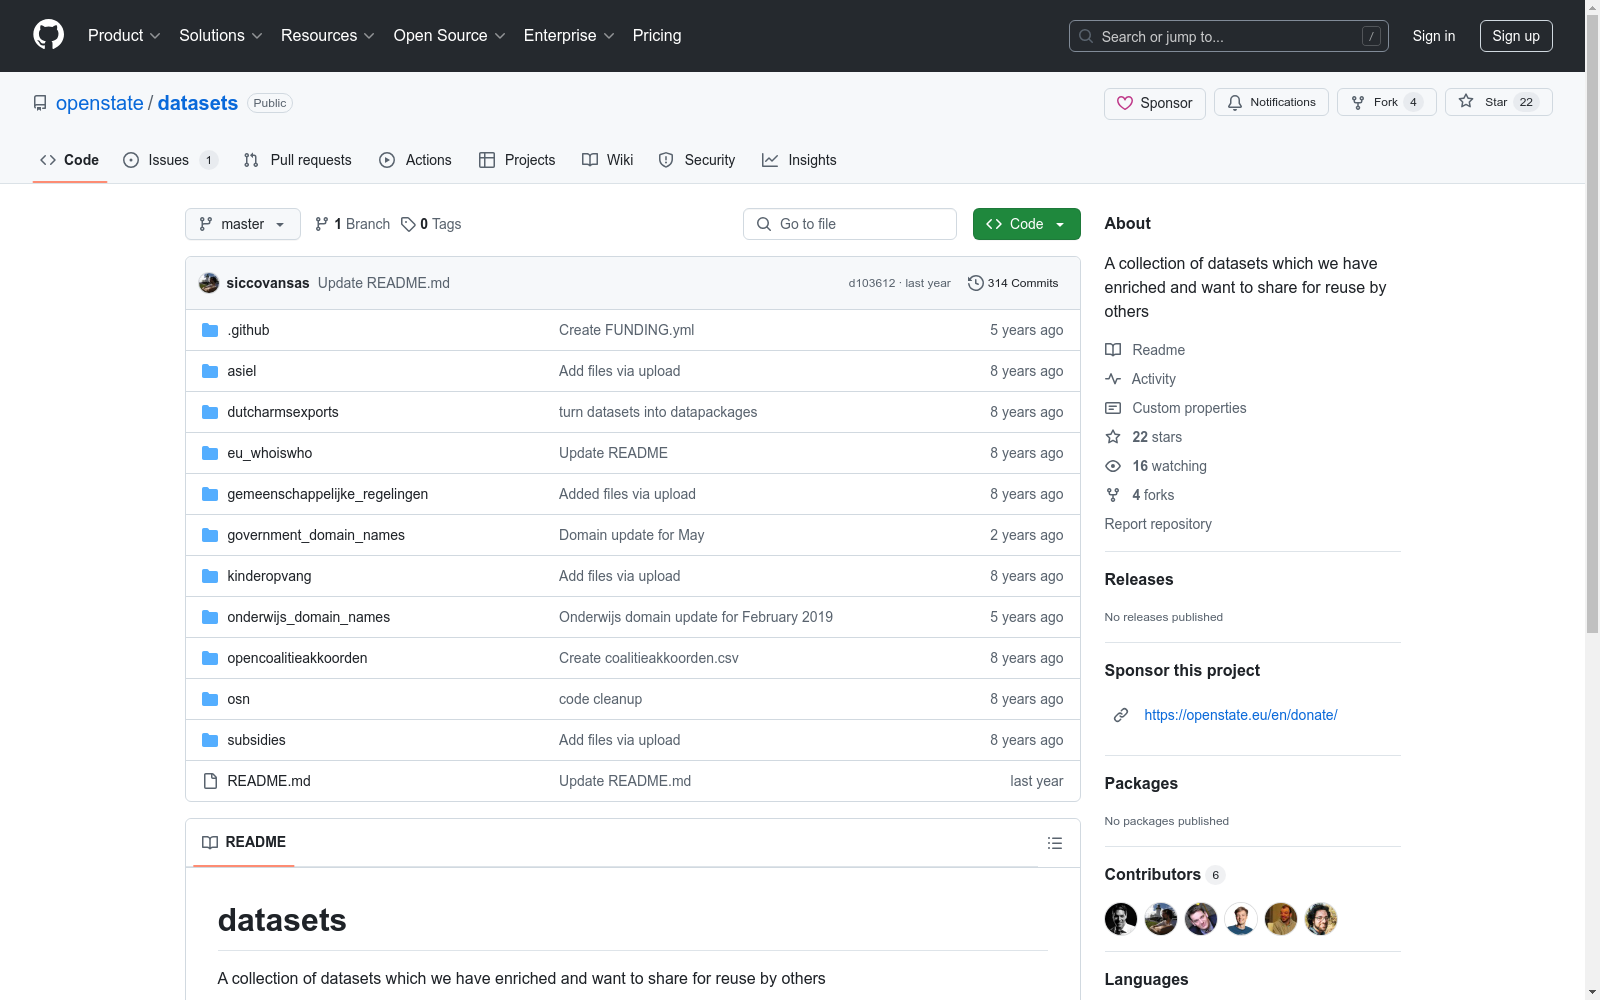
Task: Open the openstate.eu donate link
Action: pyautogui.click(x=1241, y=715)
